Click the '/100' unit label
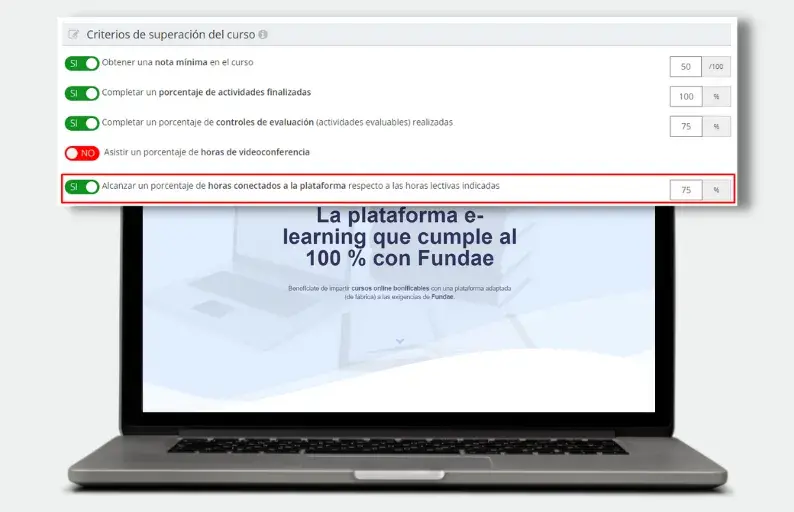Image resolution: width=794 pixels, height=512 pixels. [x=716, y=66]
